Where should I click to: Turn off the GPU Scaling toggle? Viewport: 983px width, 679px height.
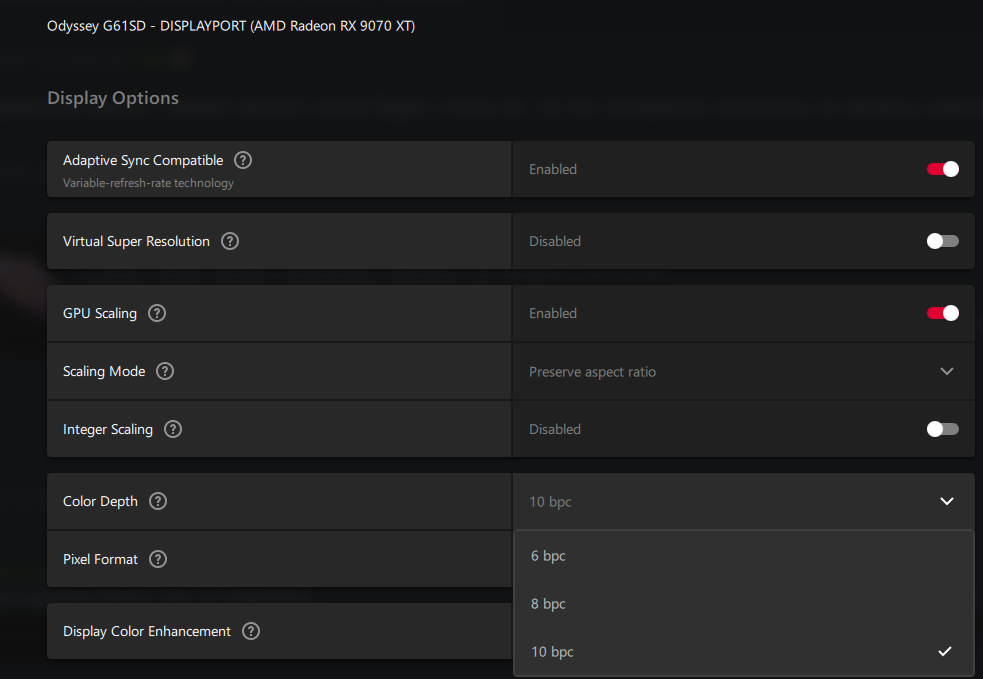coord(943,313)
